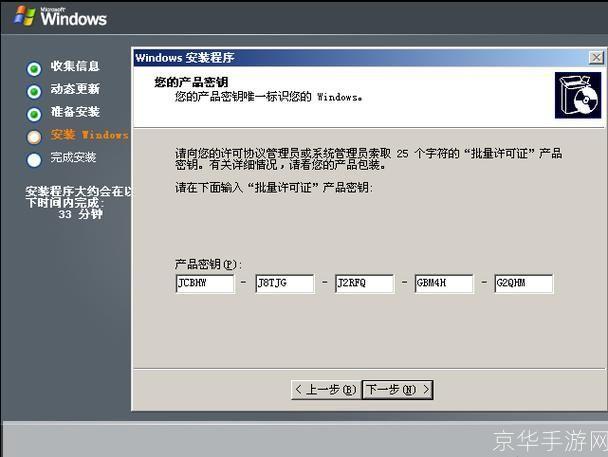
Task: Click the 您的产品密钥 heading
Action: (x=191, y=82)
